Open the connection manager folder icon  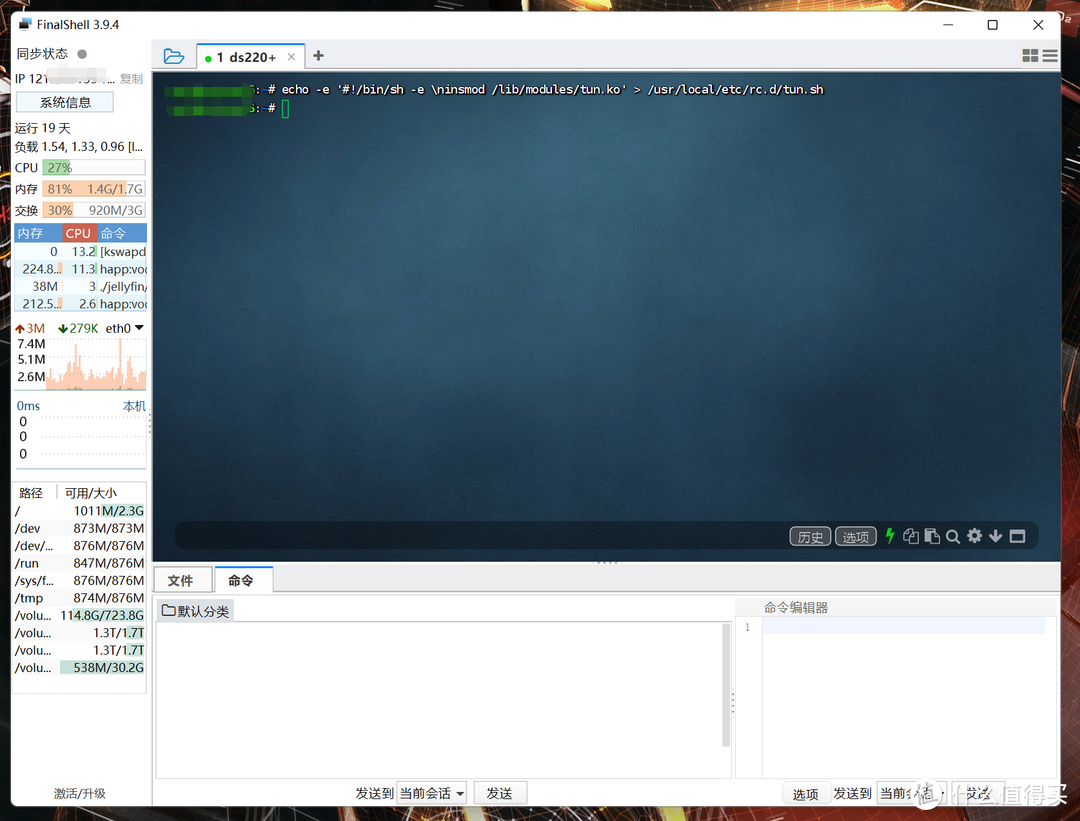173,57
